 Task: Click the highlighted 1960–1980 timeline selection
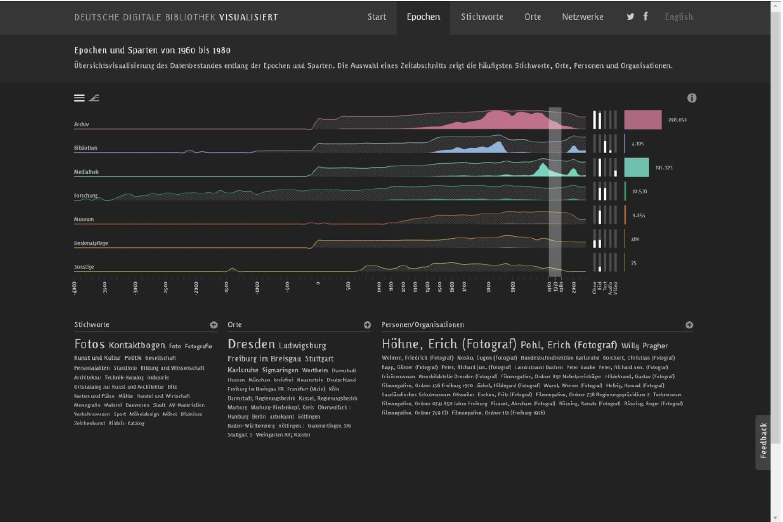tap(555, 190)
